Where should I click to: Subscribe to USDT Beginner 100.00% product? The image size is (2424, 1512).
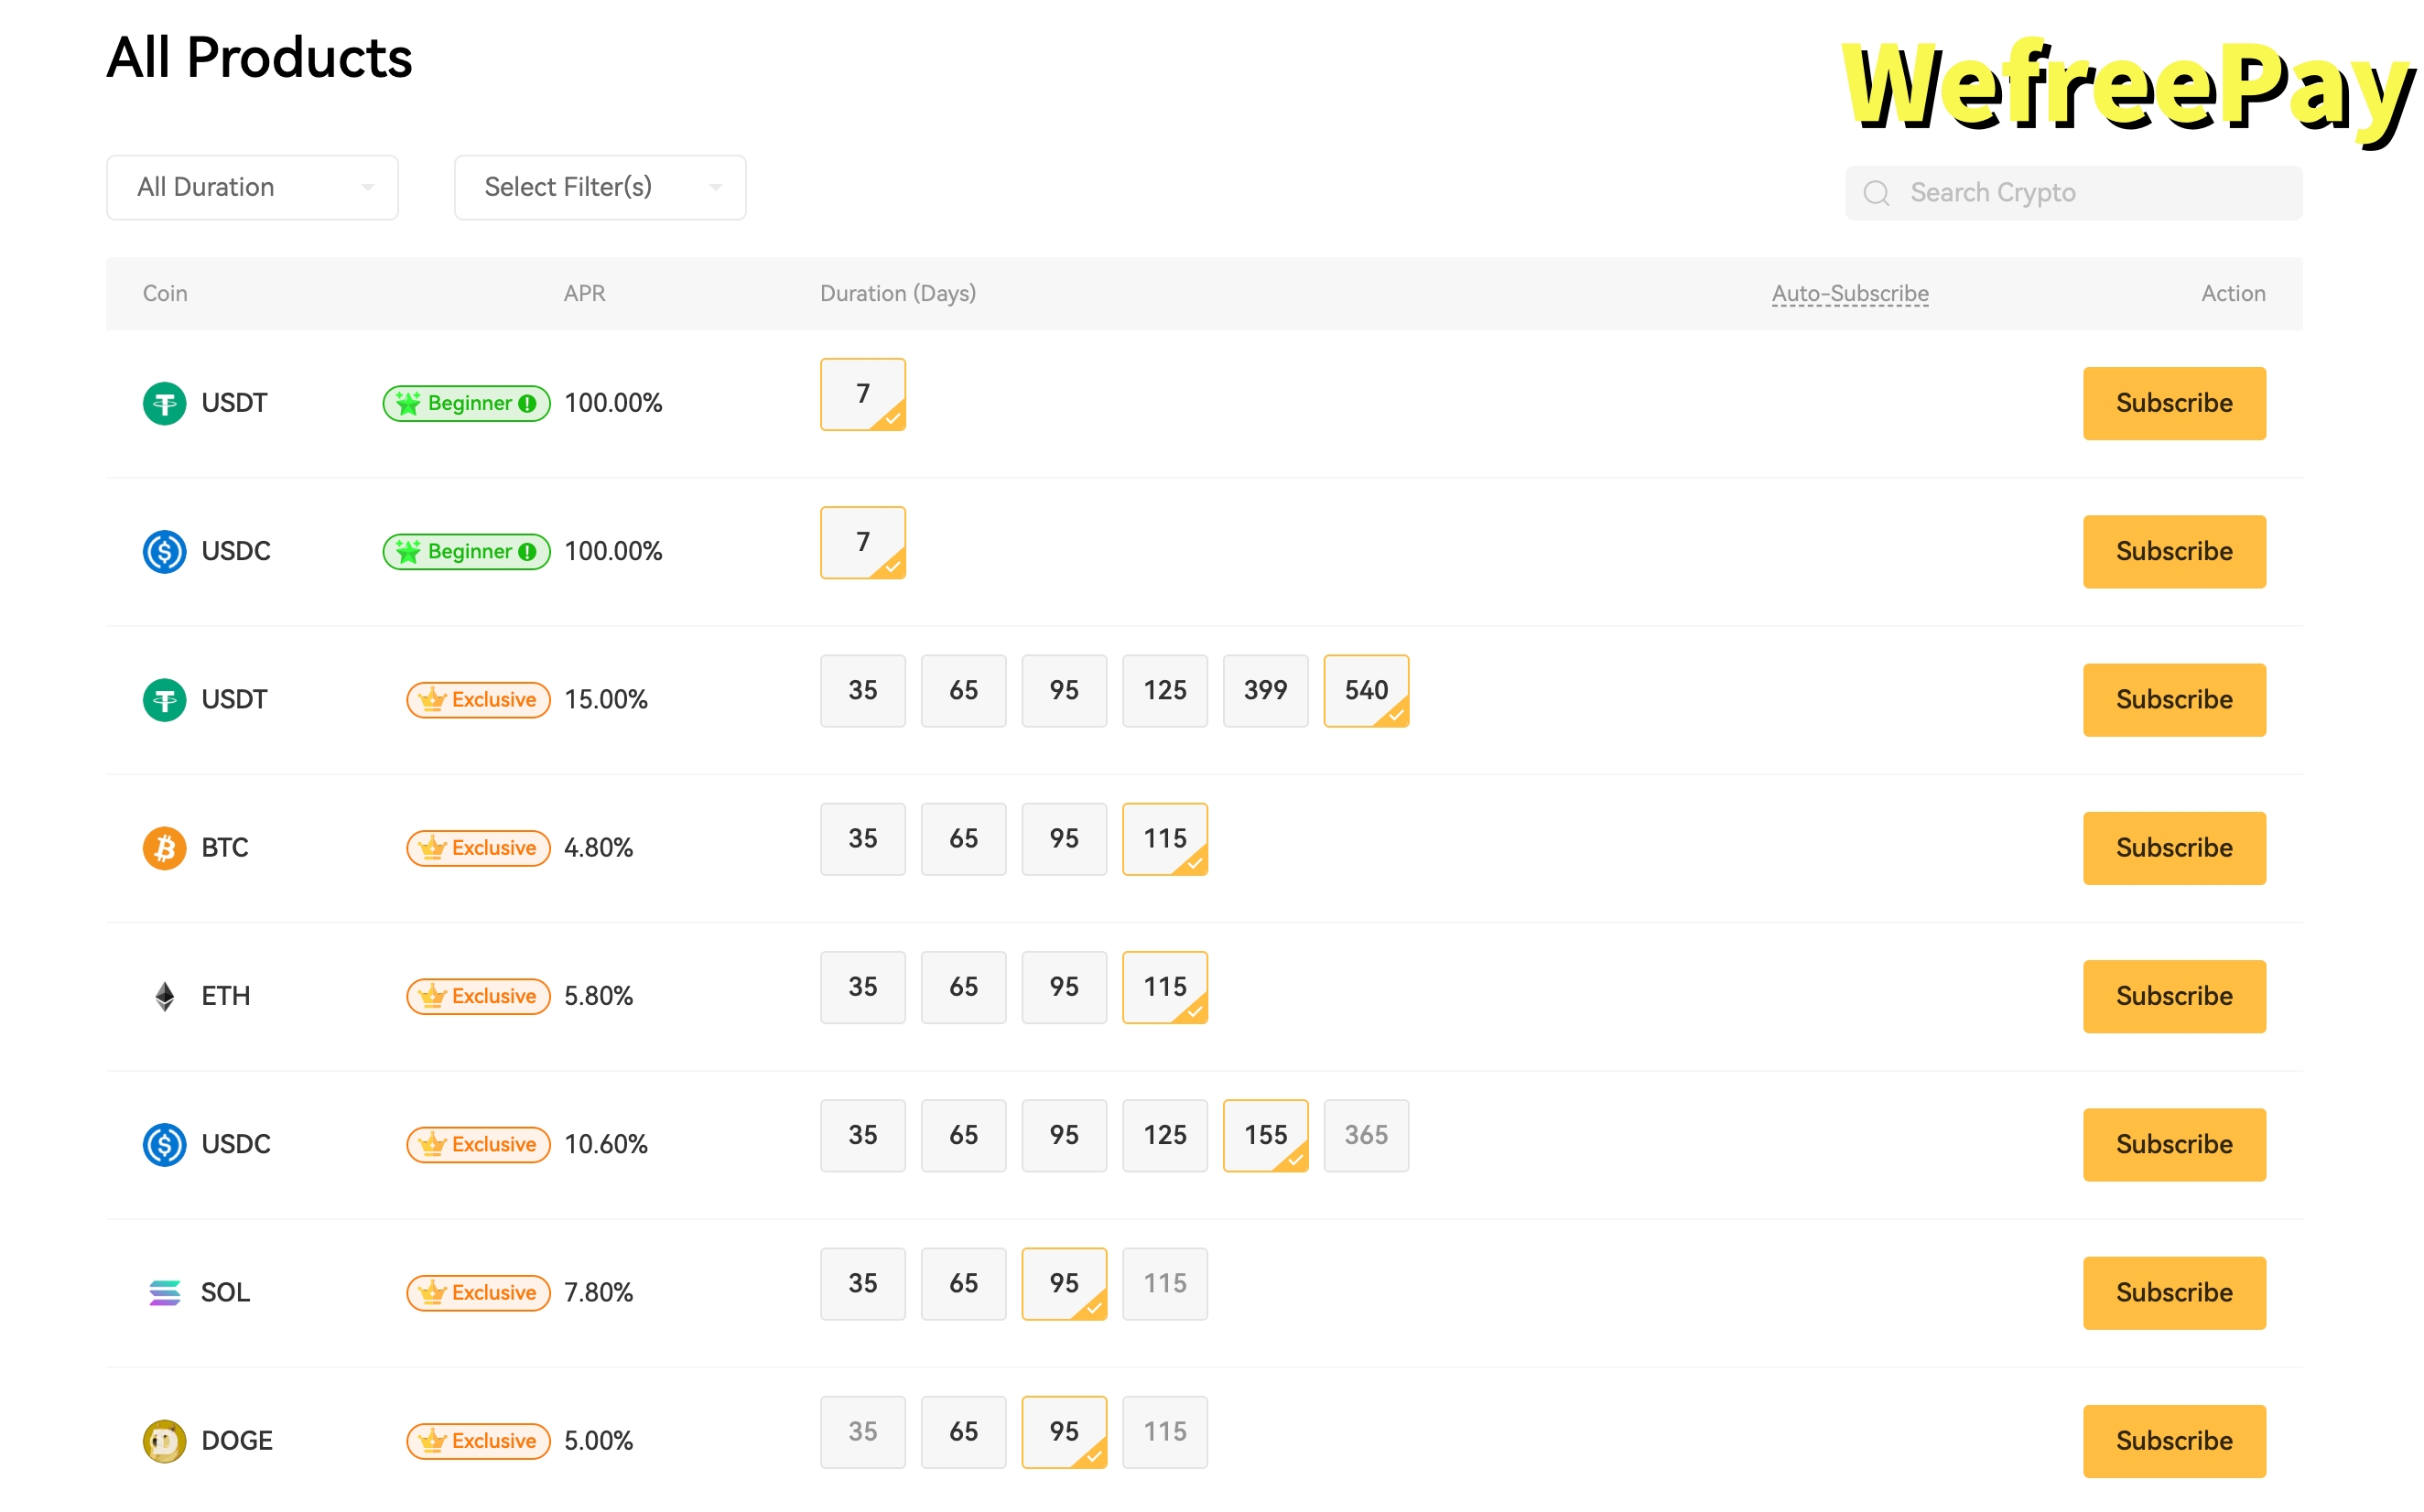click(2174, 404)
